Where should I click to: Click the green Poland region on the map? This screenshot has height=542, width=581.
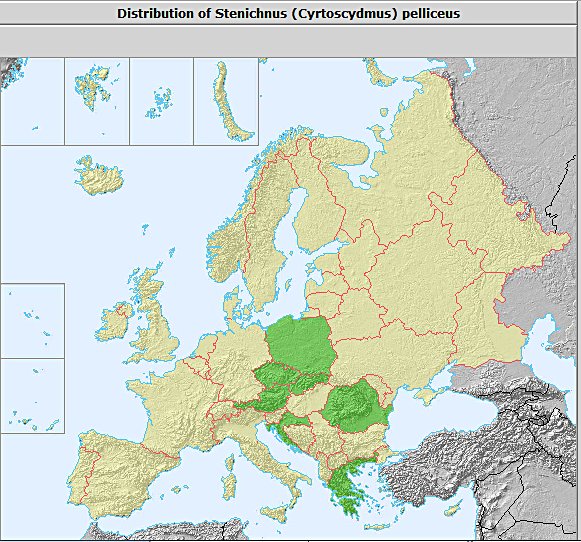(x=302, y=344)
